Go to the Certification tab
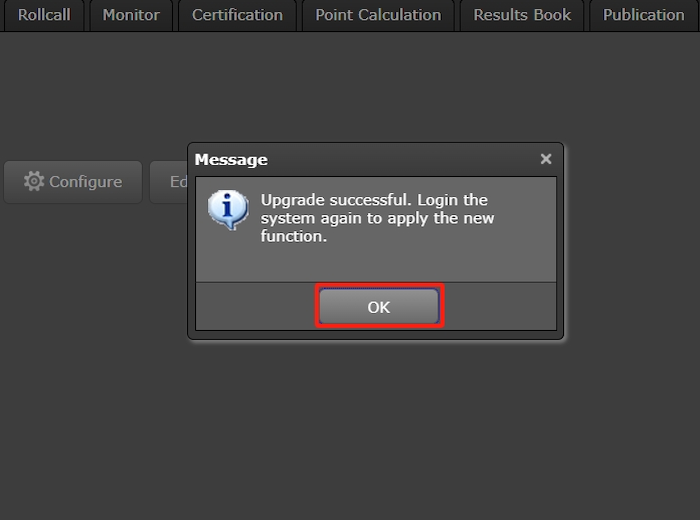The height and width of the screenshot is (520, 700). (237, 15)
